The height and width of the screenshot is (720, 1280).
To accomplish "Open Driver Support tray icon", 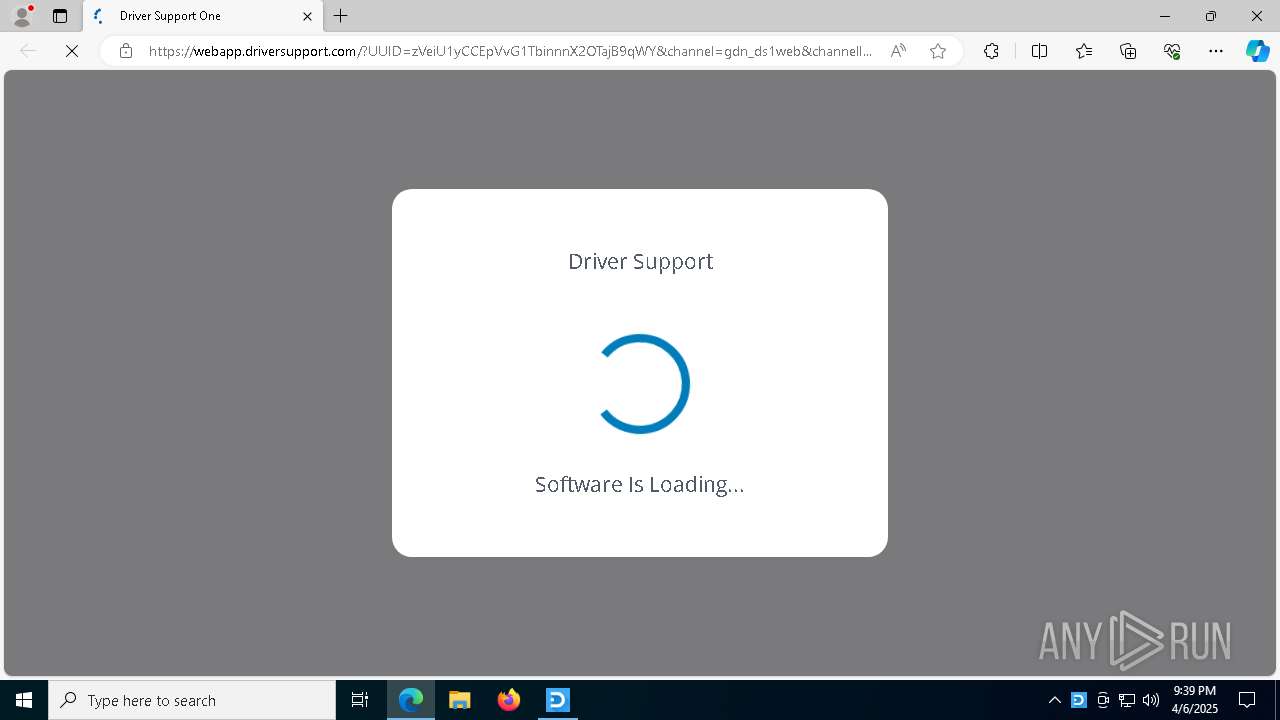I will (x=1078, y=700).
